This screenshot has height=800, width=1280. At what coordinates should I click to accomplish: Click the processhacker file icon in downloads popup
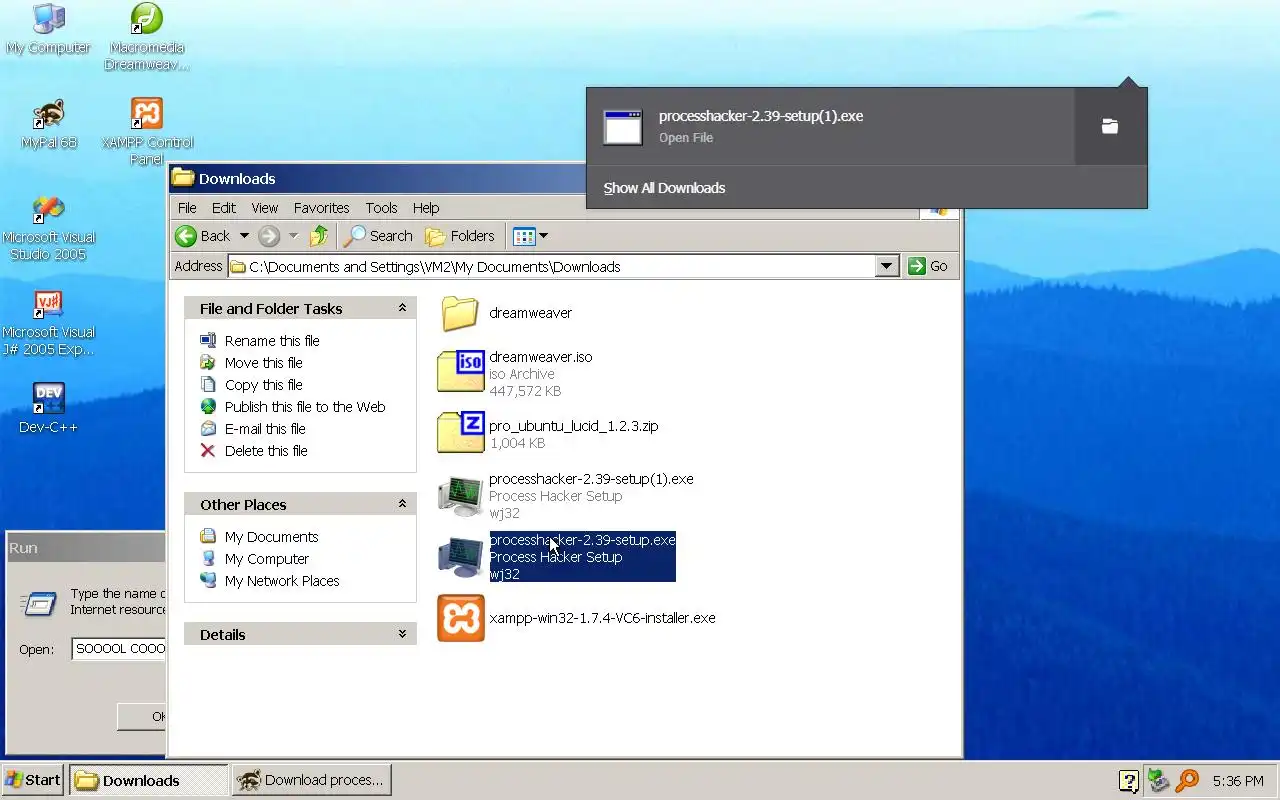coord(623,127)
